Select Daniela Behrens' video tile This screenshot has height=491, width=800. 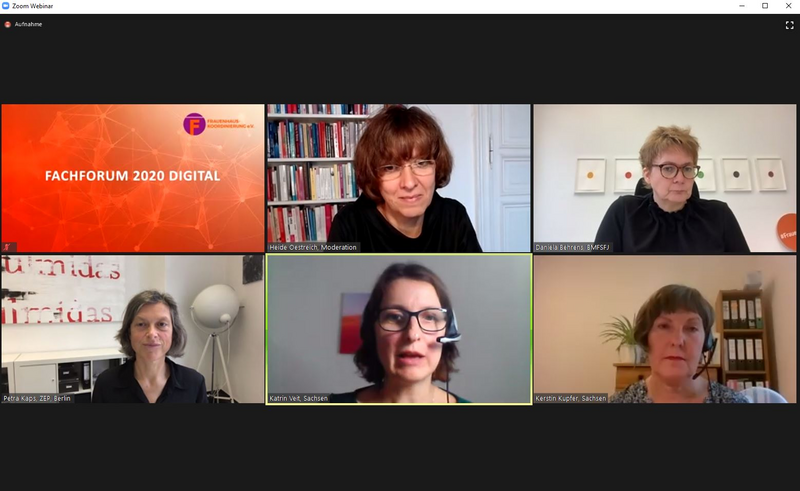coord(665,178)
